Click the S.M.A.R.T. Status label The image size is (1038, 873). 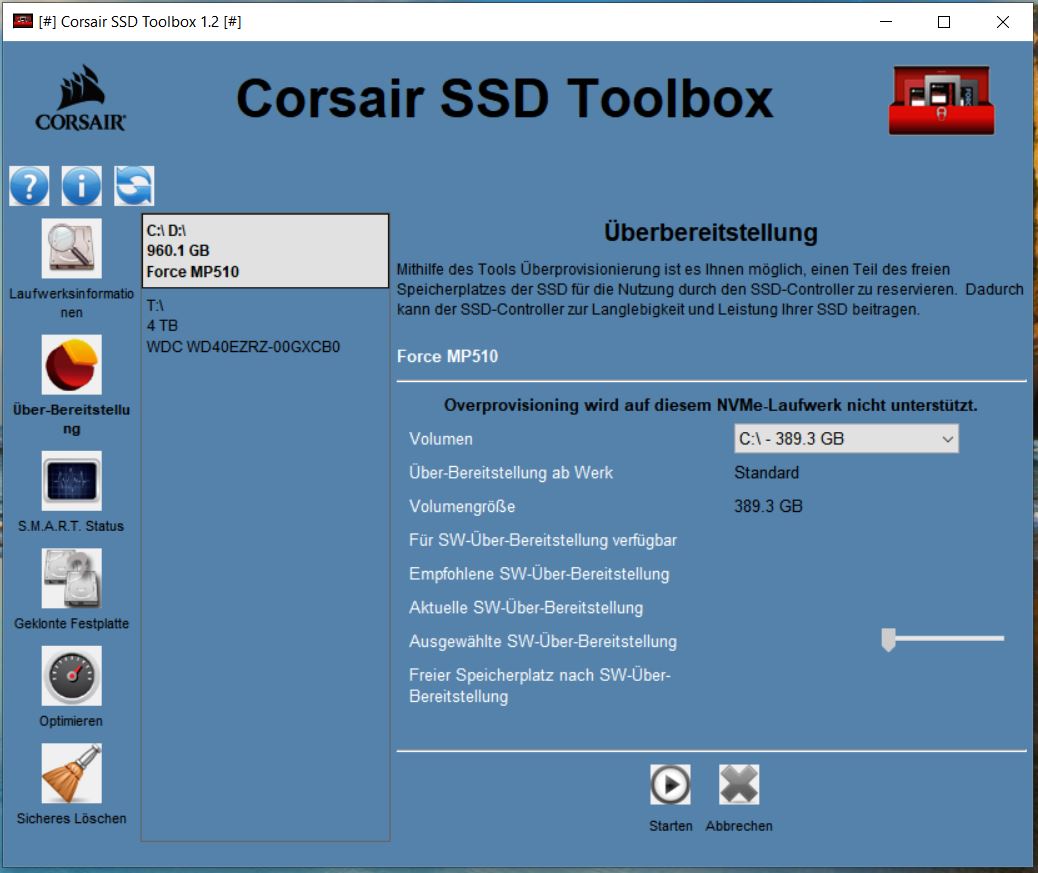(71, 526)
